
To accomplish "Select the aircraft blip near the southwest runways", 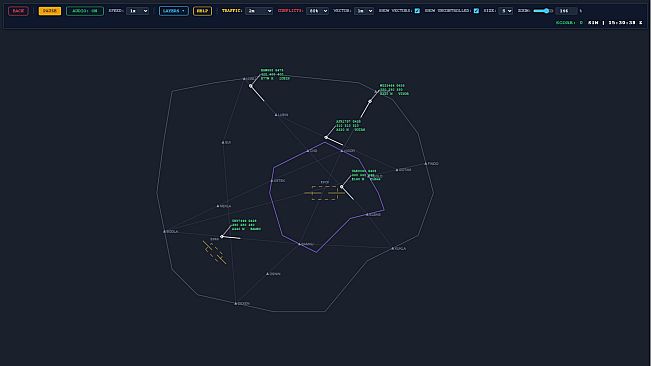I will click(x=222, y=237).
